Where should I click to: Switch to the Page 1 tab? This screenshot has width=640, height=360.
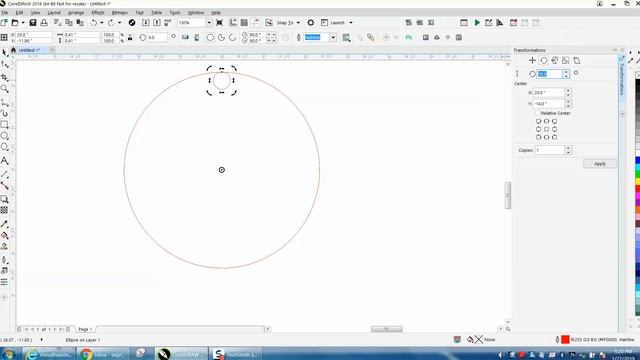[85, 329]
